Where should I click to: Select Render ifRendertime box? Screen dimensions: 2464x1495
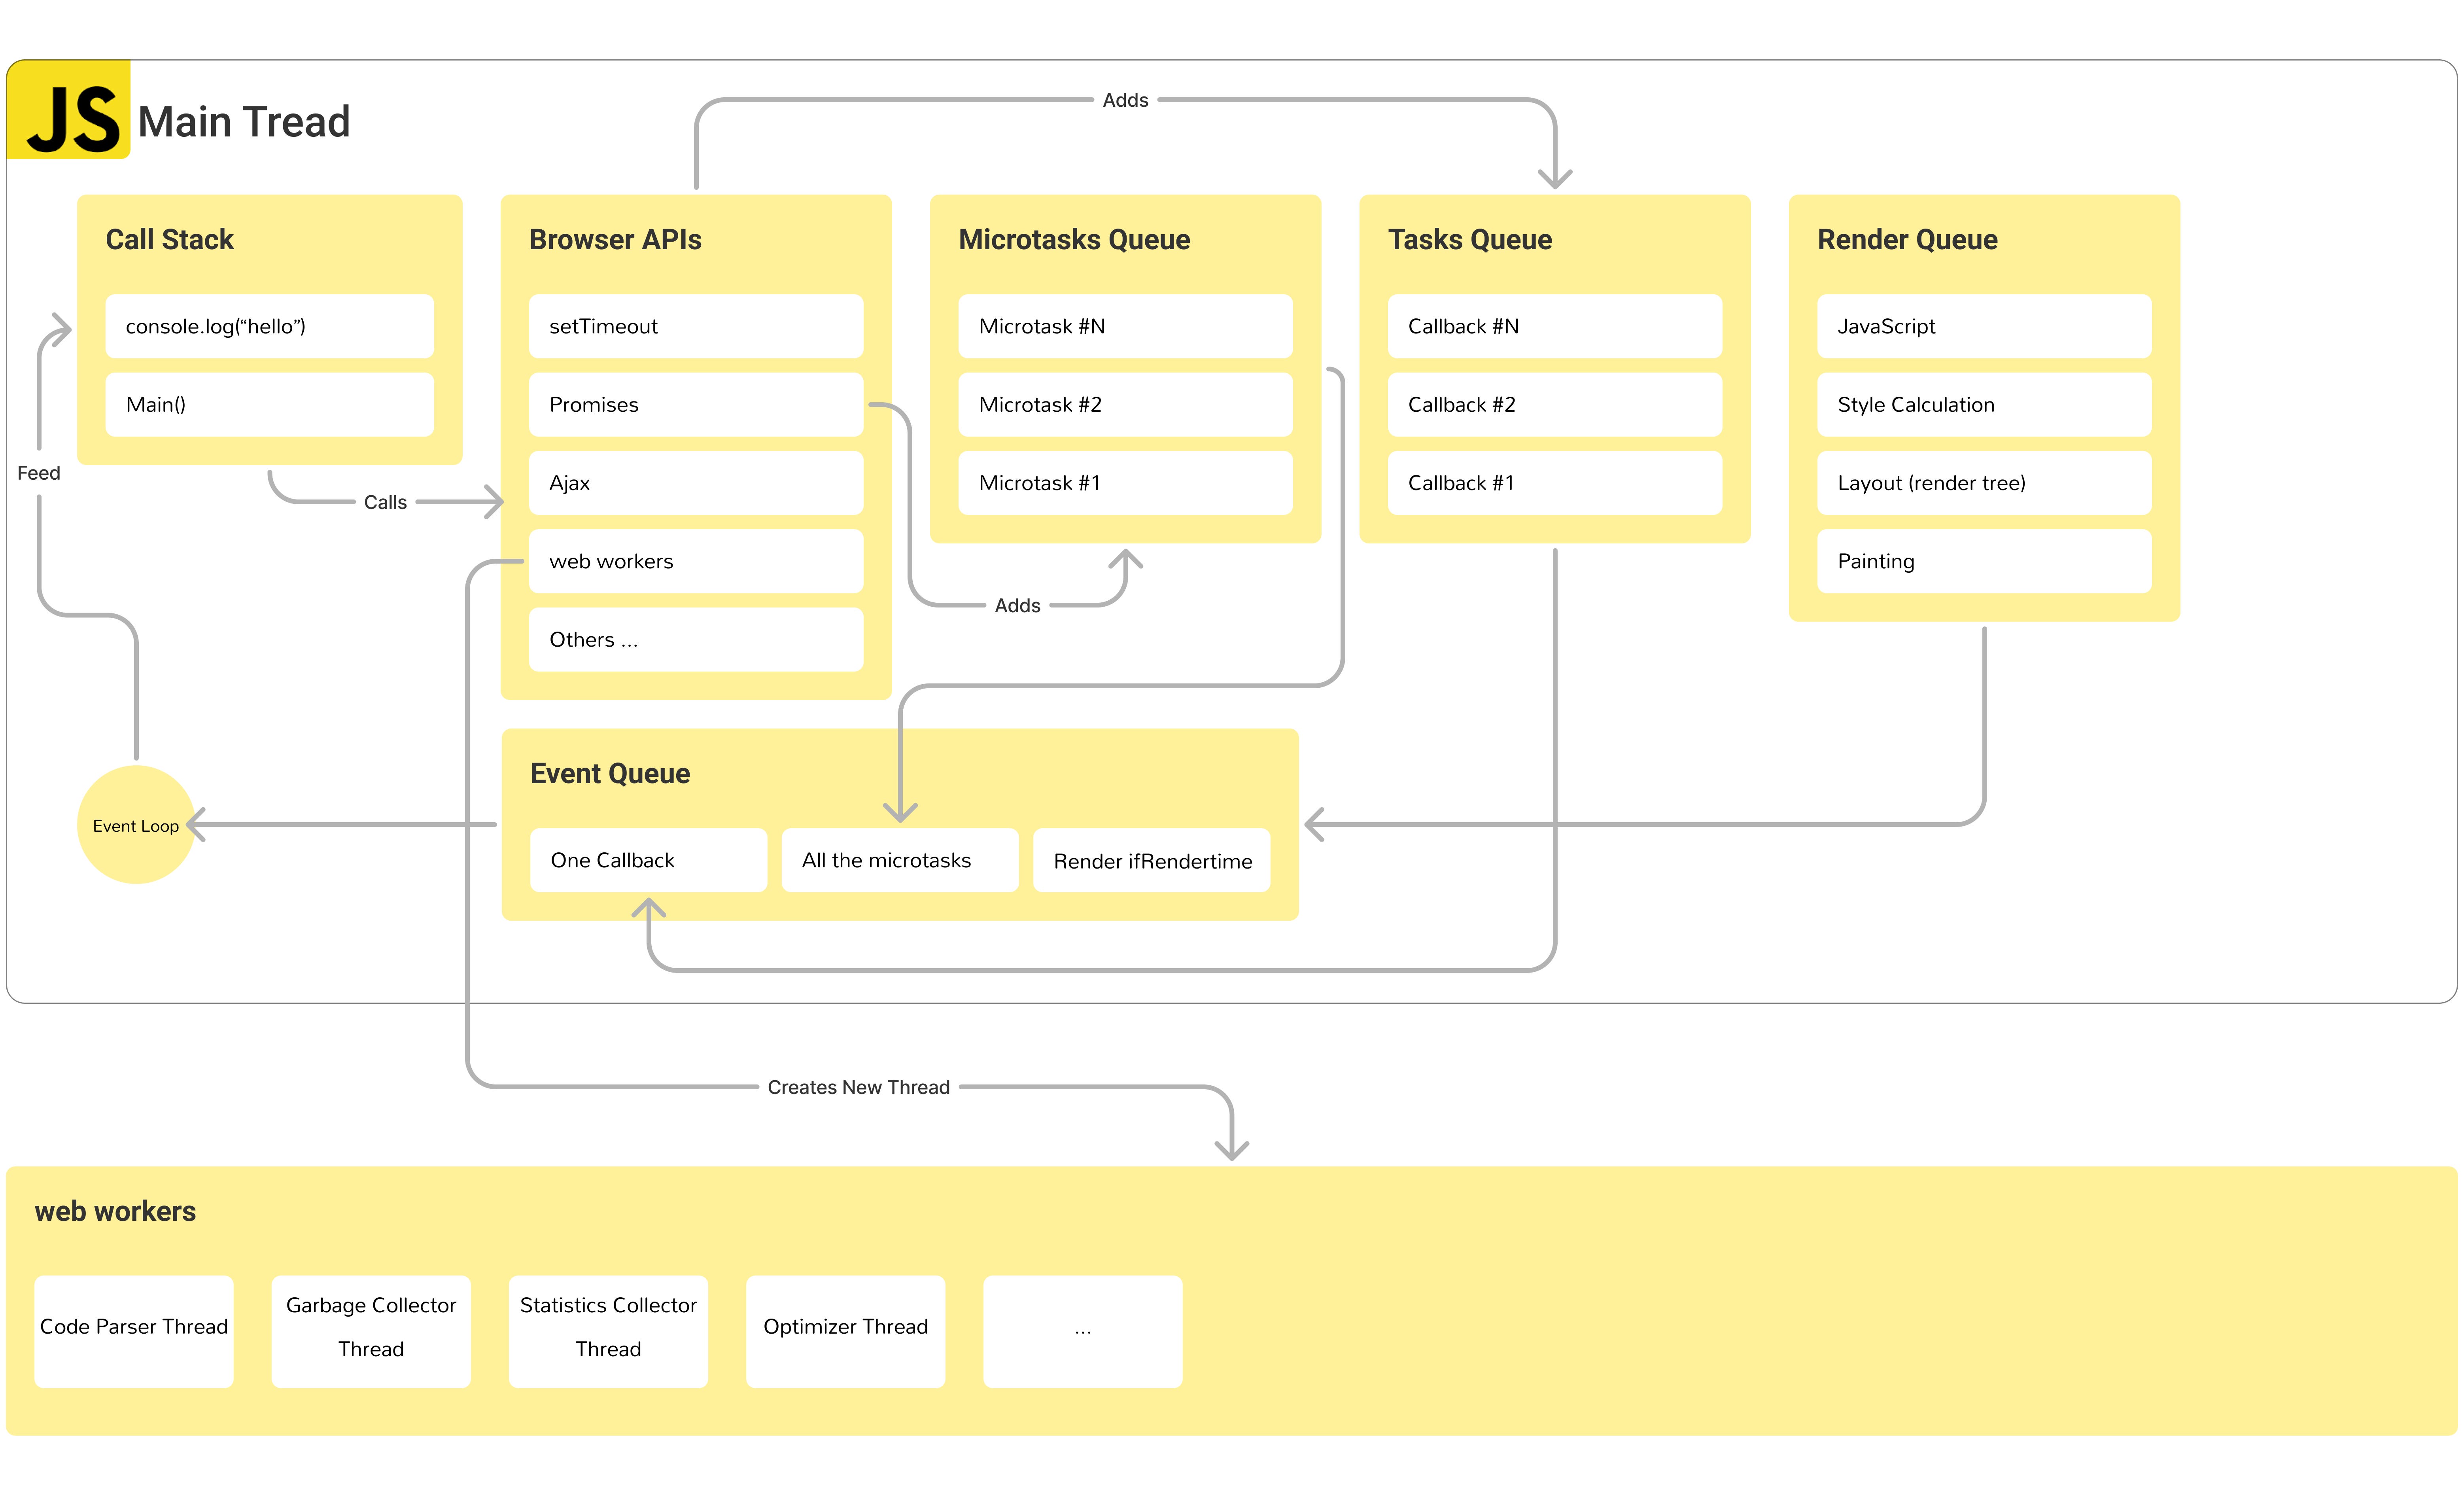click(x=1151, y=860)
